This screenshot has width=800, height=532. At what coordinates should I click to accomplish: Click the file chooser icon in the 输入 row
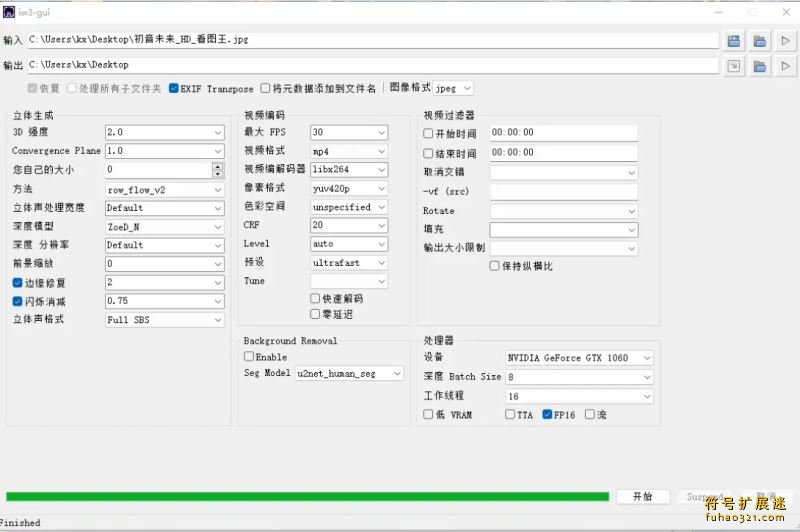pyautogui.click(x=734, y=41)
